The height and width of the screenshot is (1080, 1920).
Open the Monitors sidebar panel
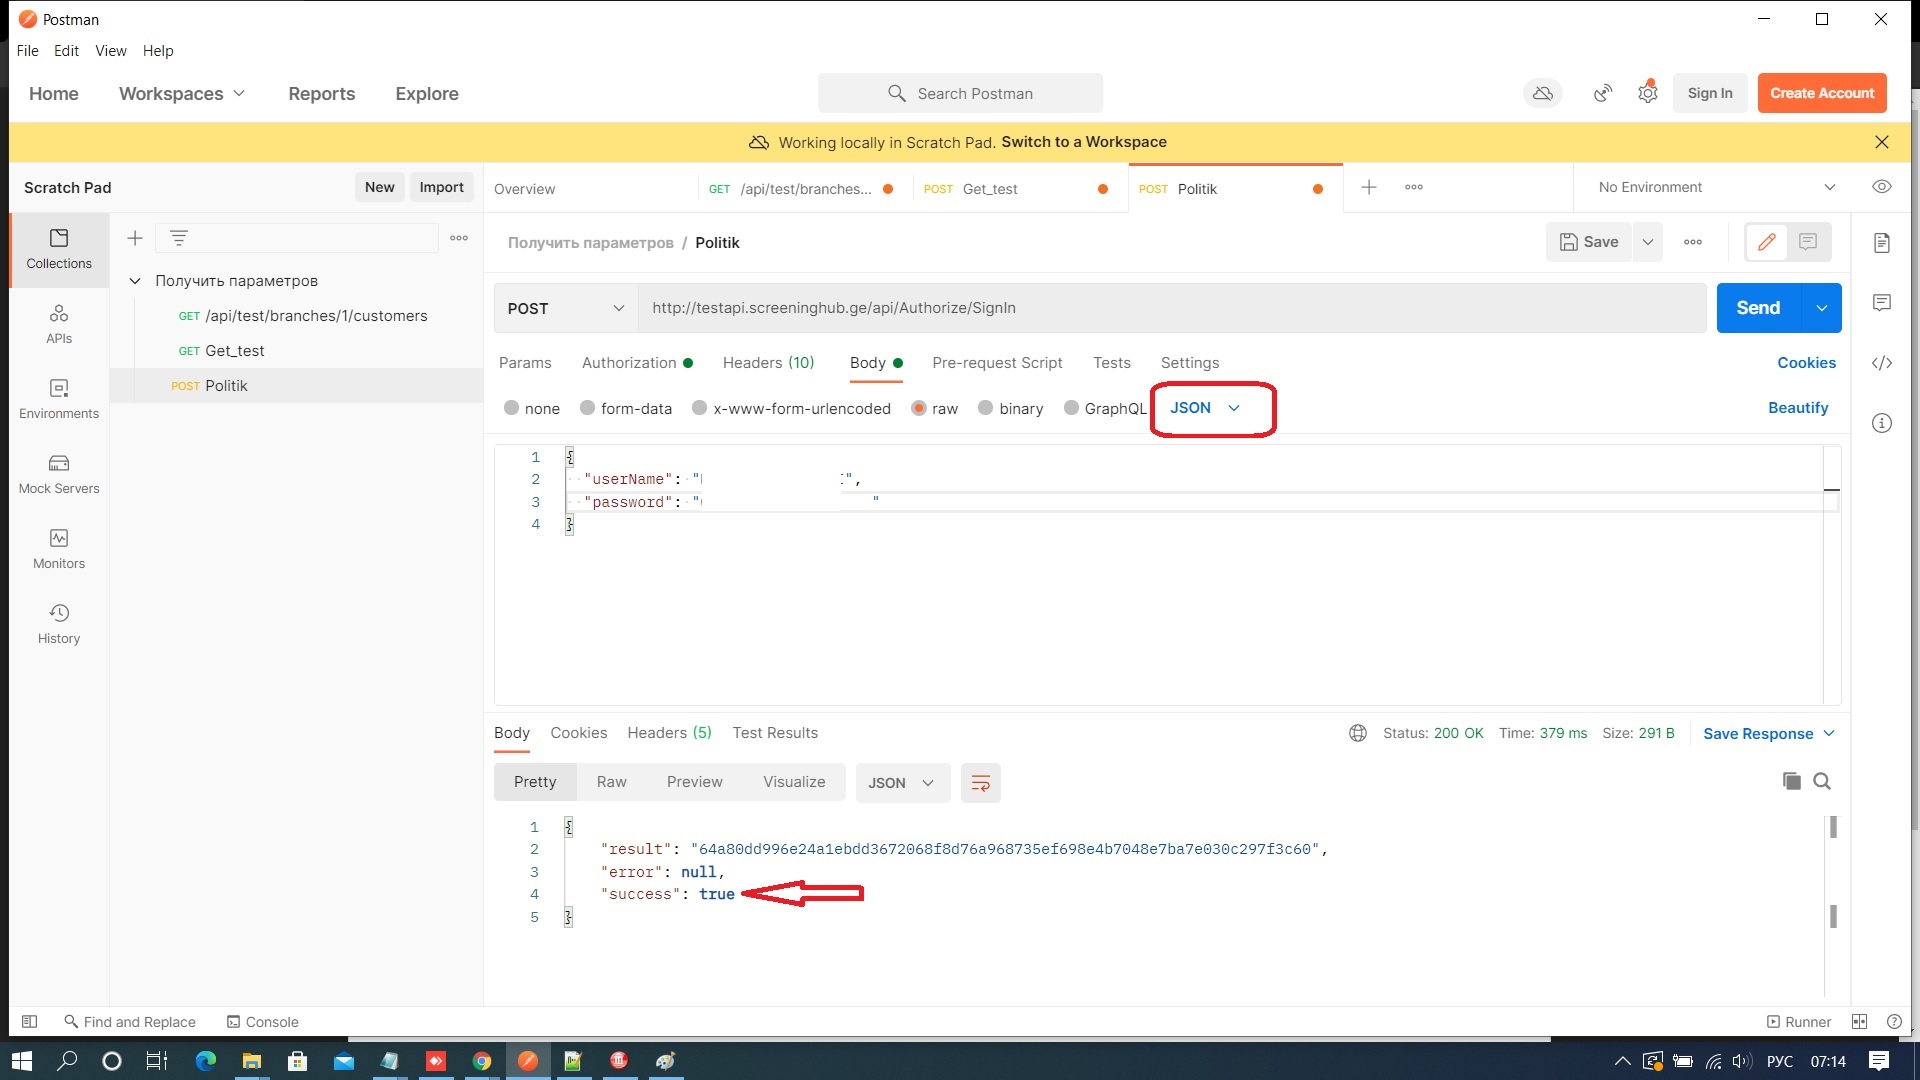59,549
